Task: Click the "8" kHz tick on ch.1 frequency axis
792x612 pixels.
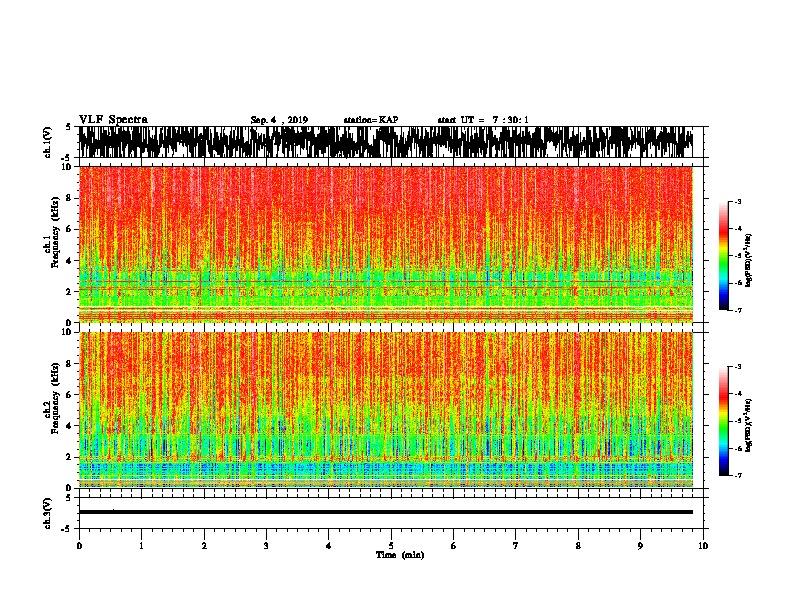Action: click(69, 198)
